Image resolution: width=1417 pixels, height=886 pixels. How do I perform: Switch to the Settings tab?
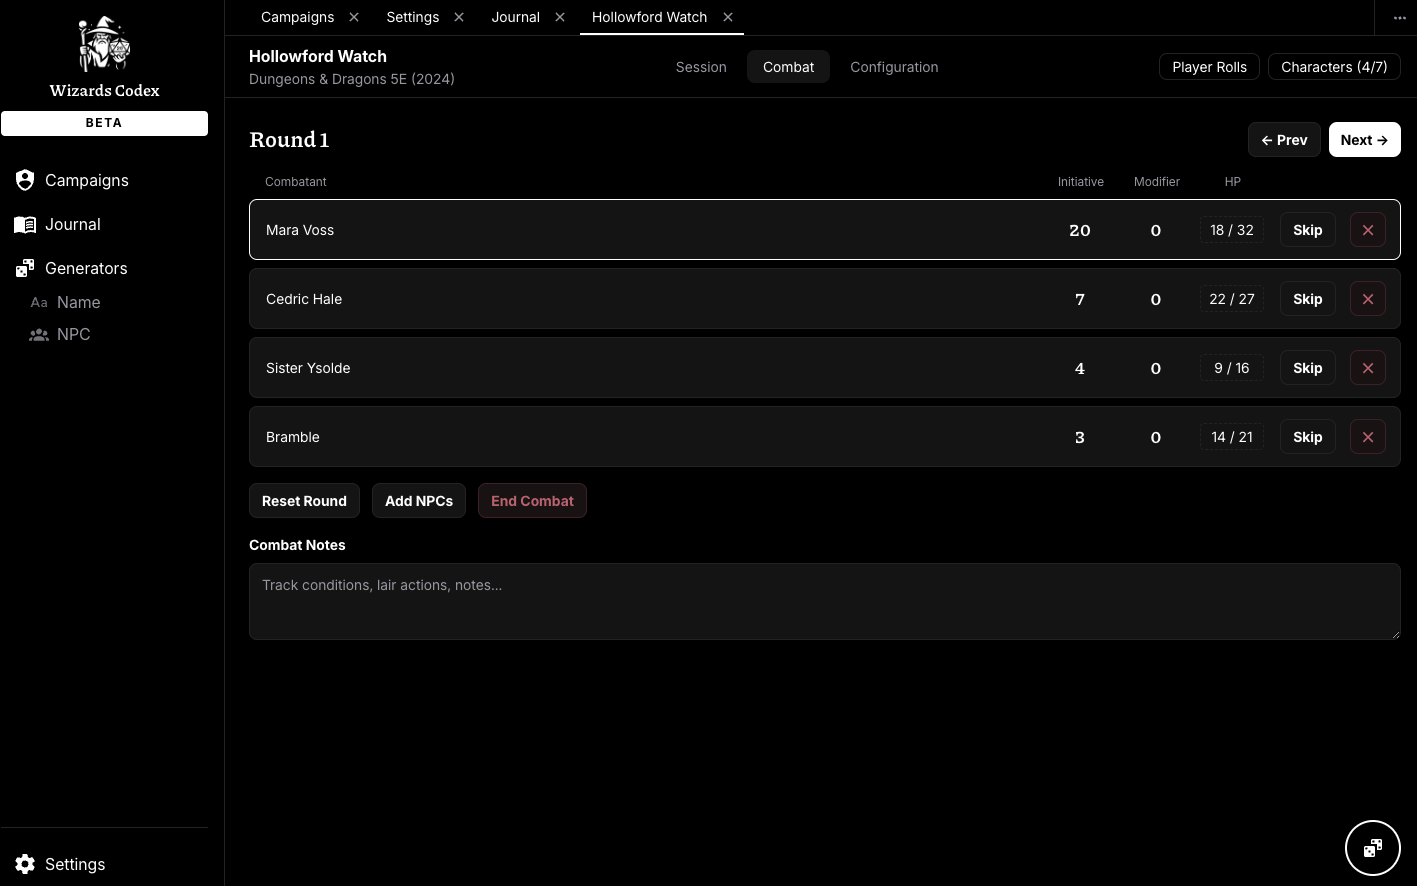tap(412, 17)
